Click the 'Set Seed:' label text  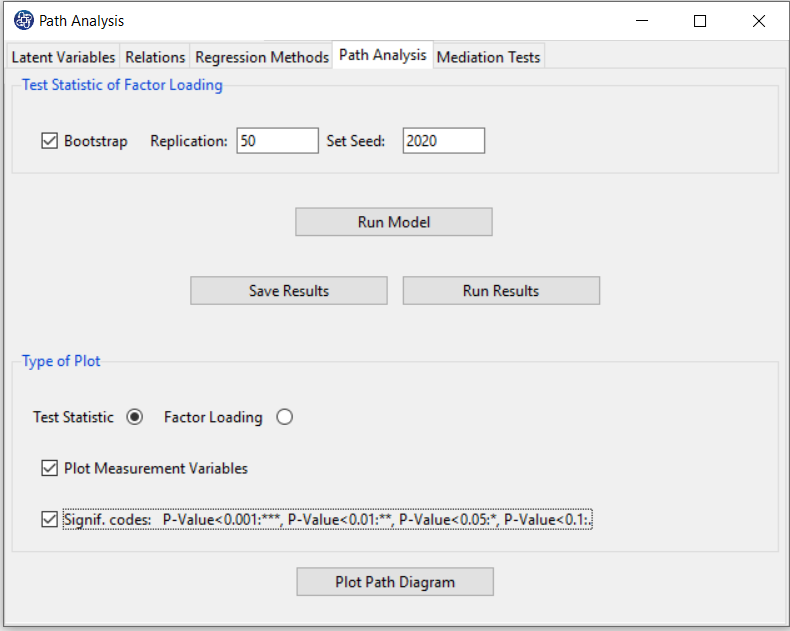[x=356, y=141]
